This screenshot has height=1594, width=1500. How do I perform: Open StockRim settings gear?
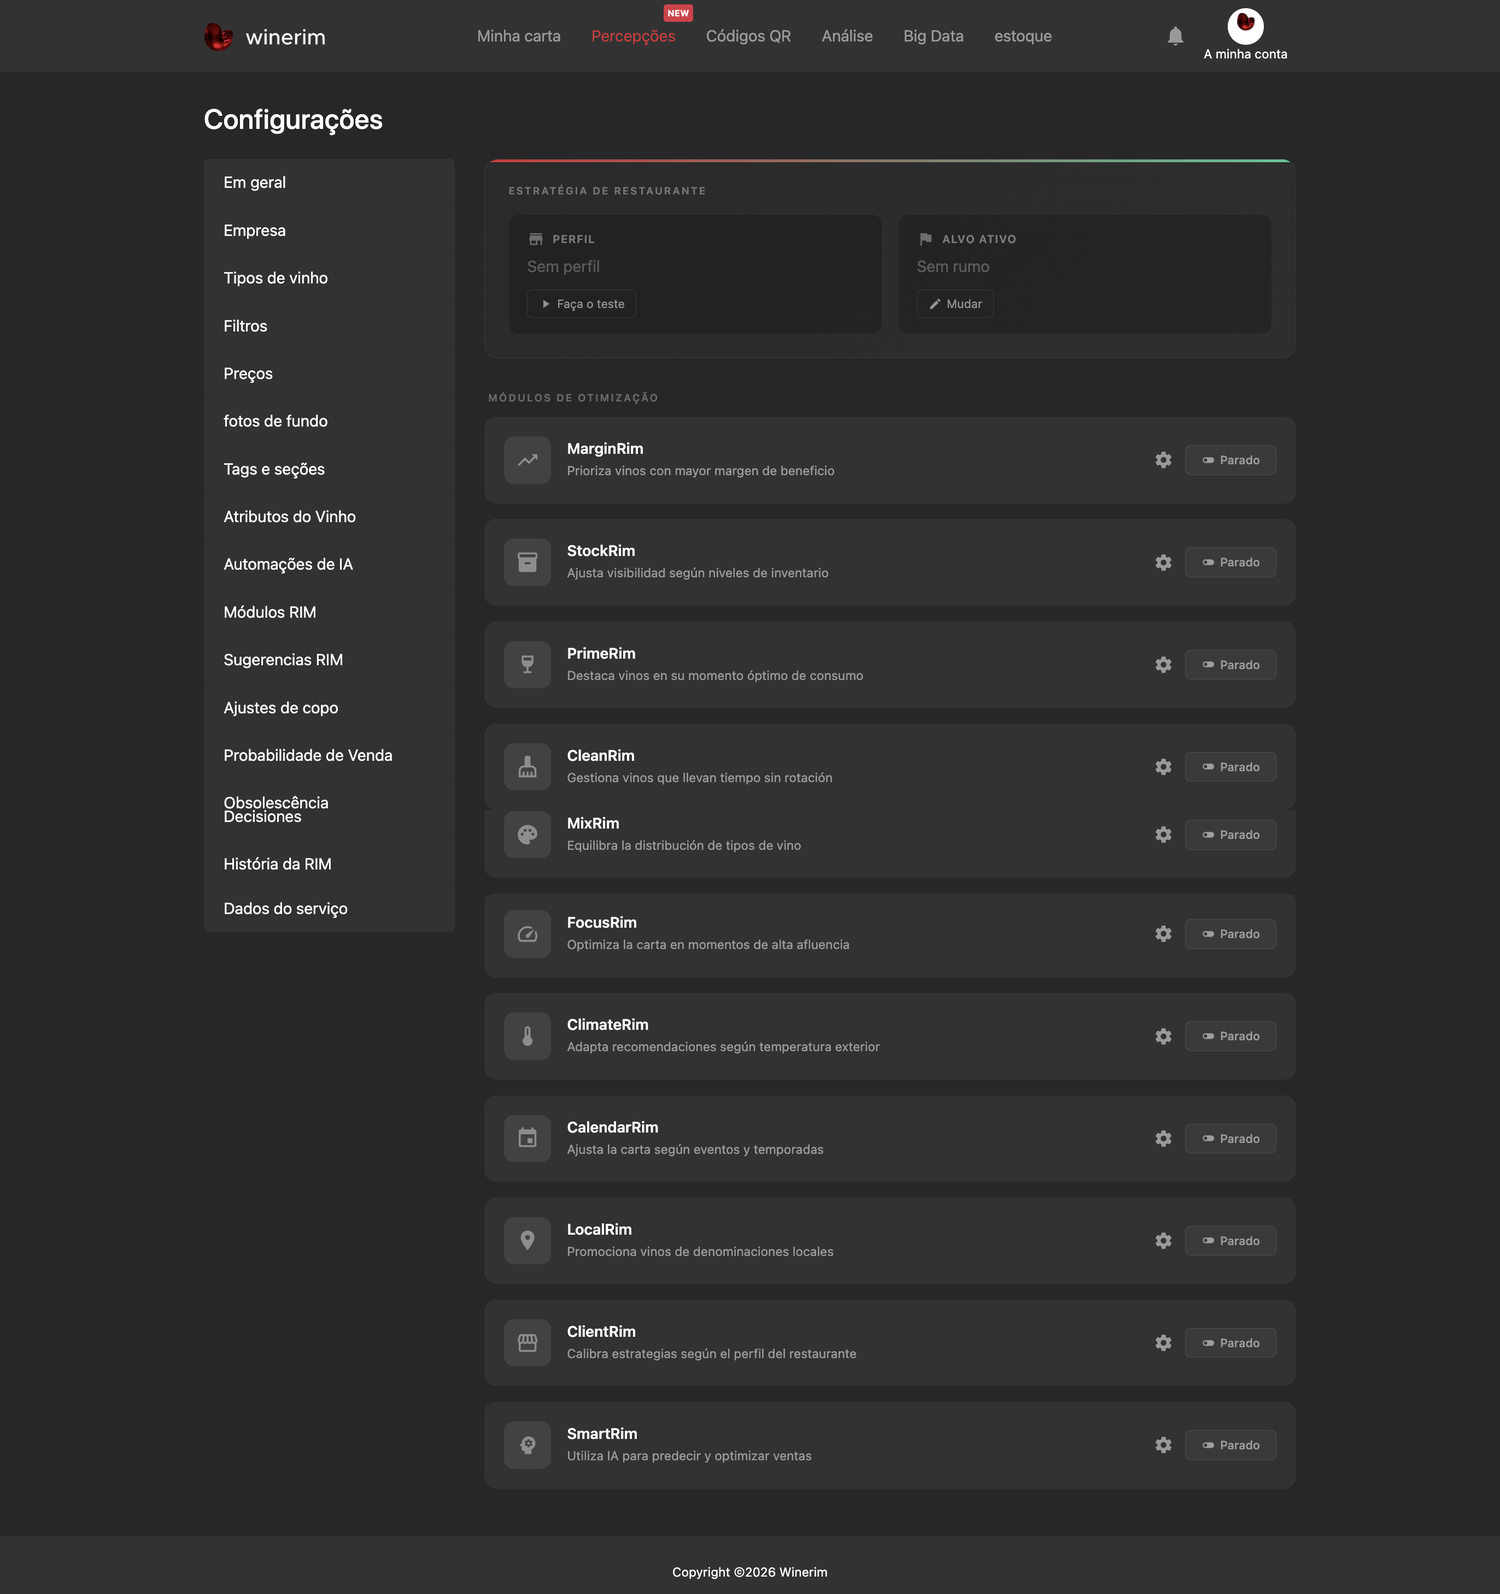[x=1163, y=562]
